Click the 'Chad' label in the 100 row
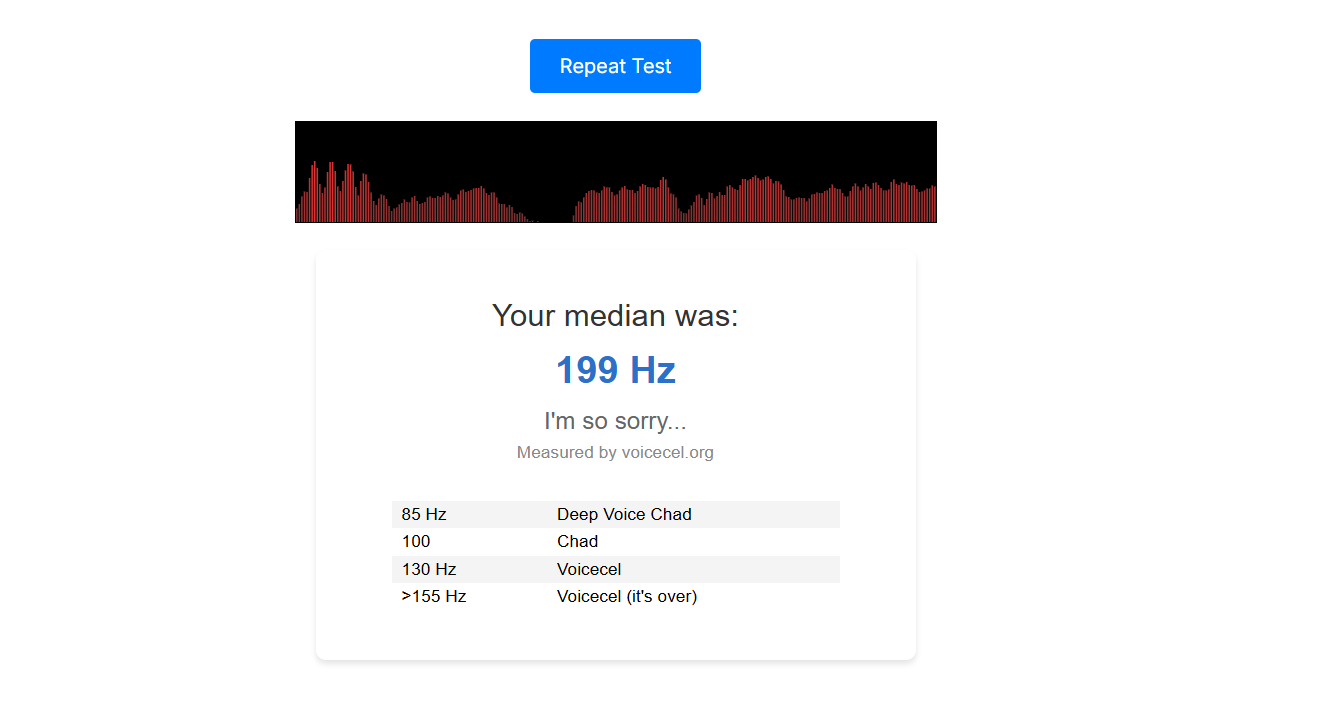 [x=577, y=542]
